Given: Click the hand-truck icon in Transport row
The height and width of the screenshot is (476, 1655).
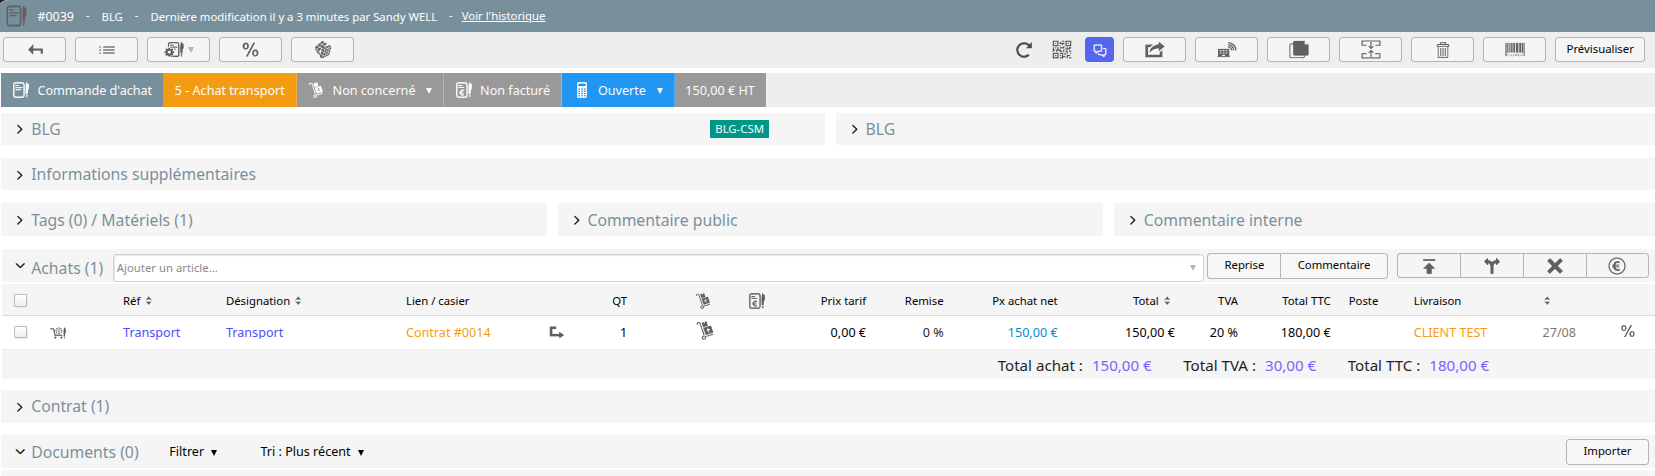Looking at the screenshot, I should tap(705, 331).
